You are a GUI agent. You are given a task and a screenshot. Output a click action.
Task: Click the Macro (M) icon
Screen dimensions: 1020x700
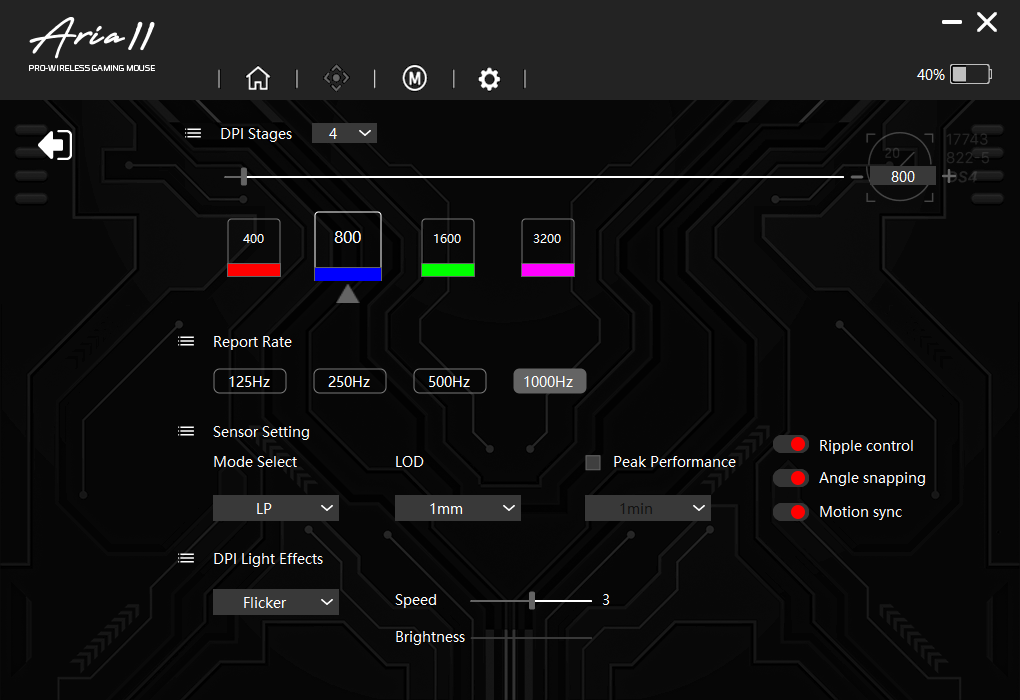click(x=414, y=79)
